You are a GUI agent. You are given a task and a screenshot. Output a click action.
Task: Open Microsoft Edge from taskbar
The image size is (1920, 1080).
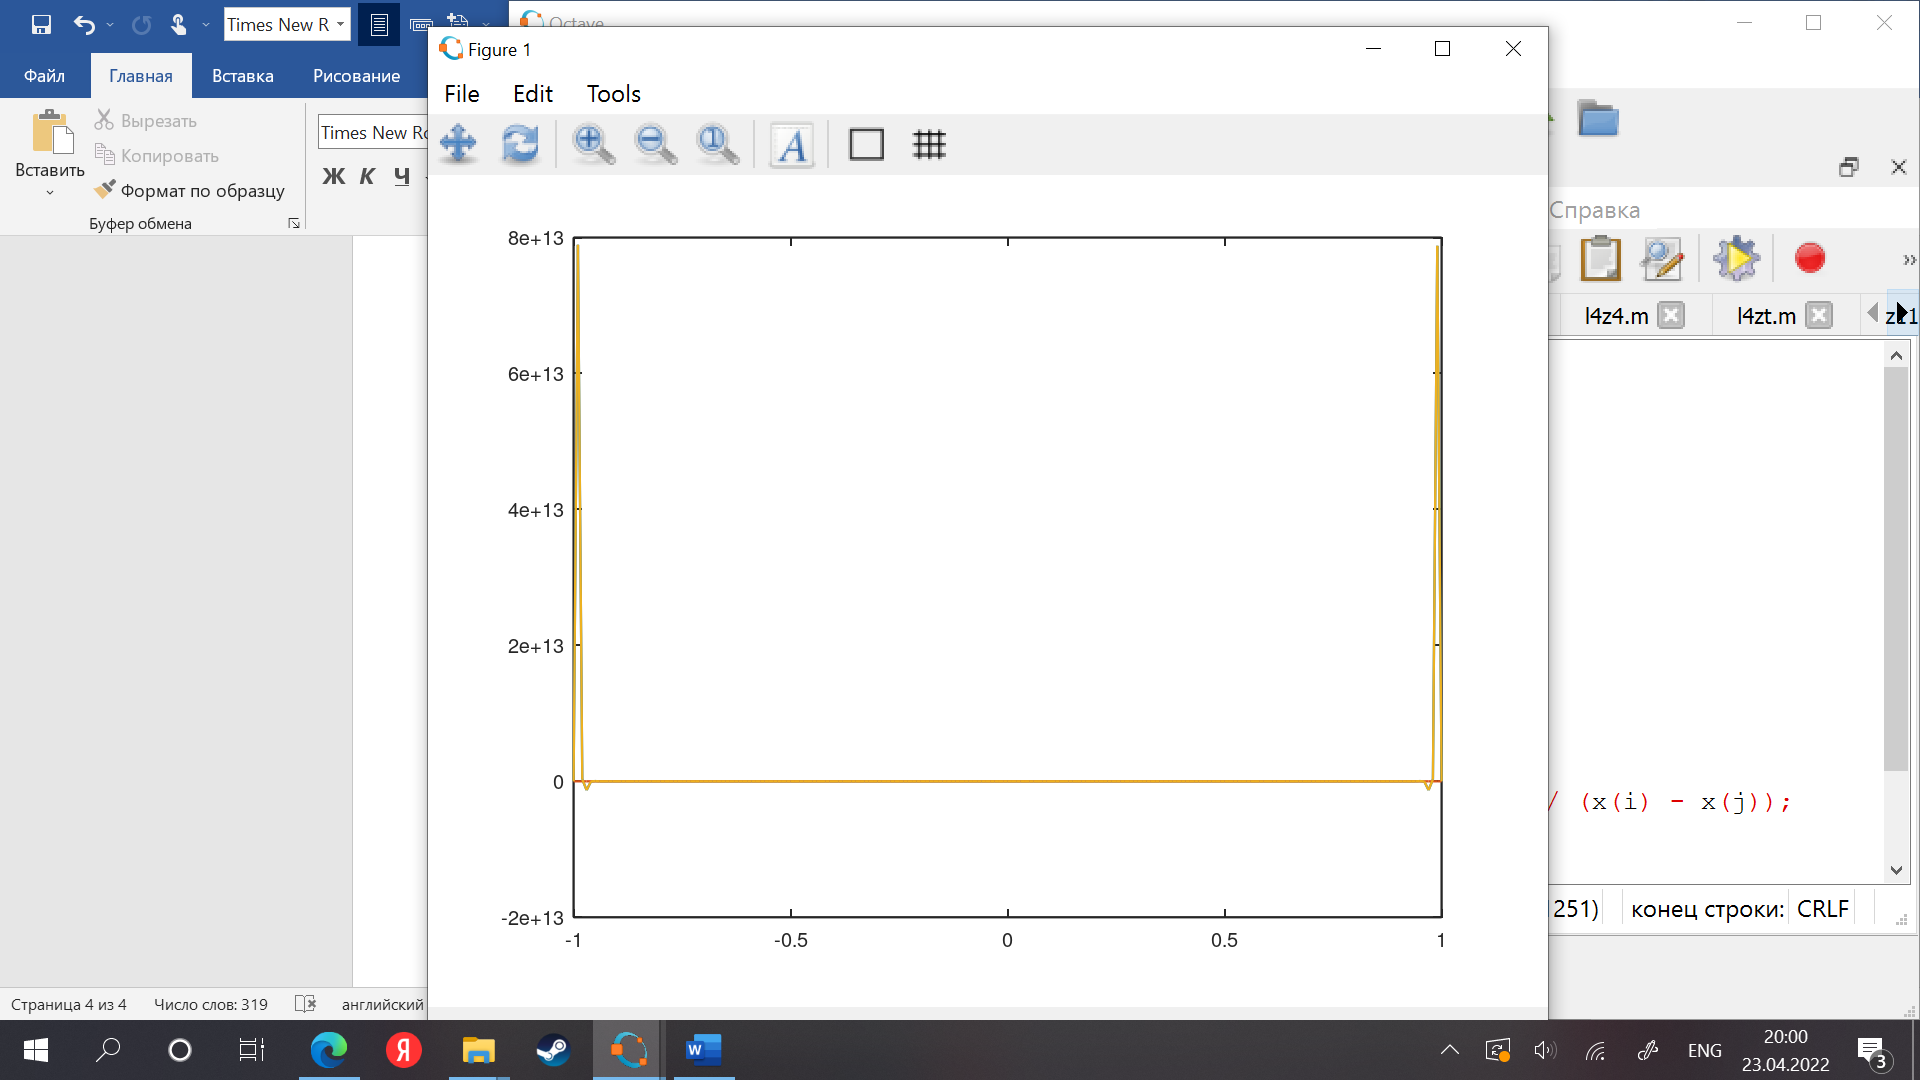(329, 1050)
